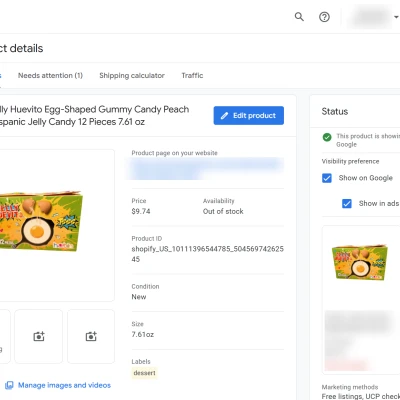Click the second add image placeholder icon
This screenshot has height=400, width=400.
click(91, 336)
